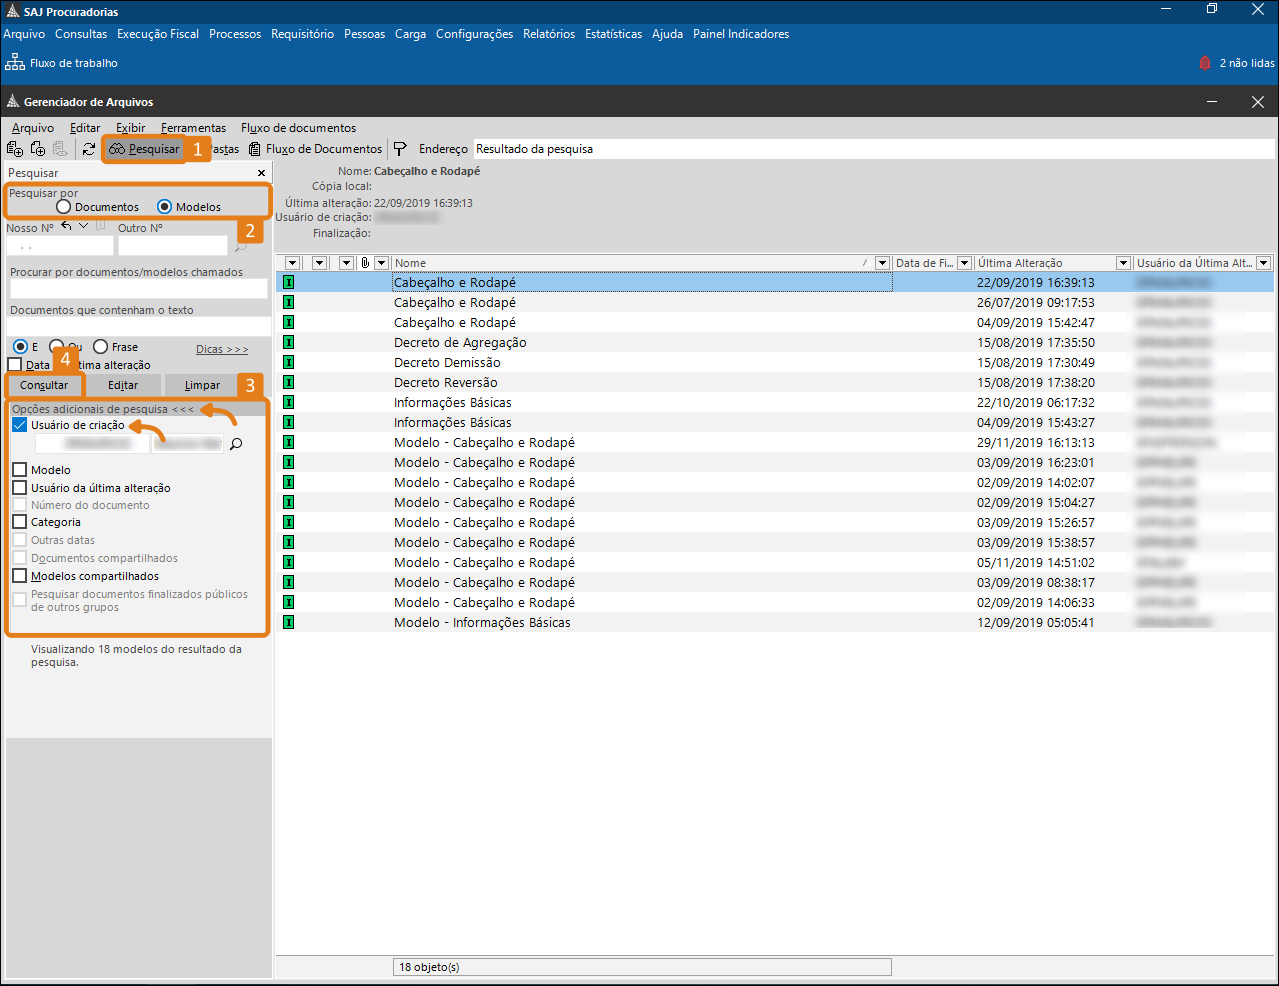Click the refresh arrows toolbar icon
1279x986 pixels.
coord(89,149)
